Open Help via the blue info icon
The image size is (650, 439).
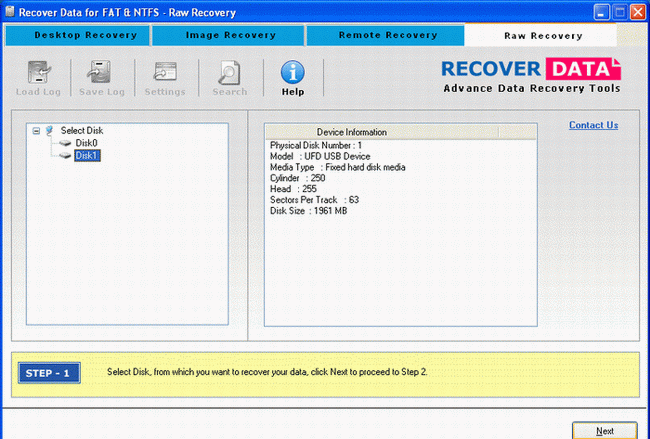(x=292, y=73)
